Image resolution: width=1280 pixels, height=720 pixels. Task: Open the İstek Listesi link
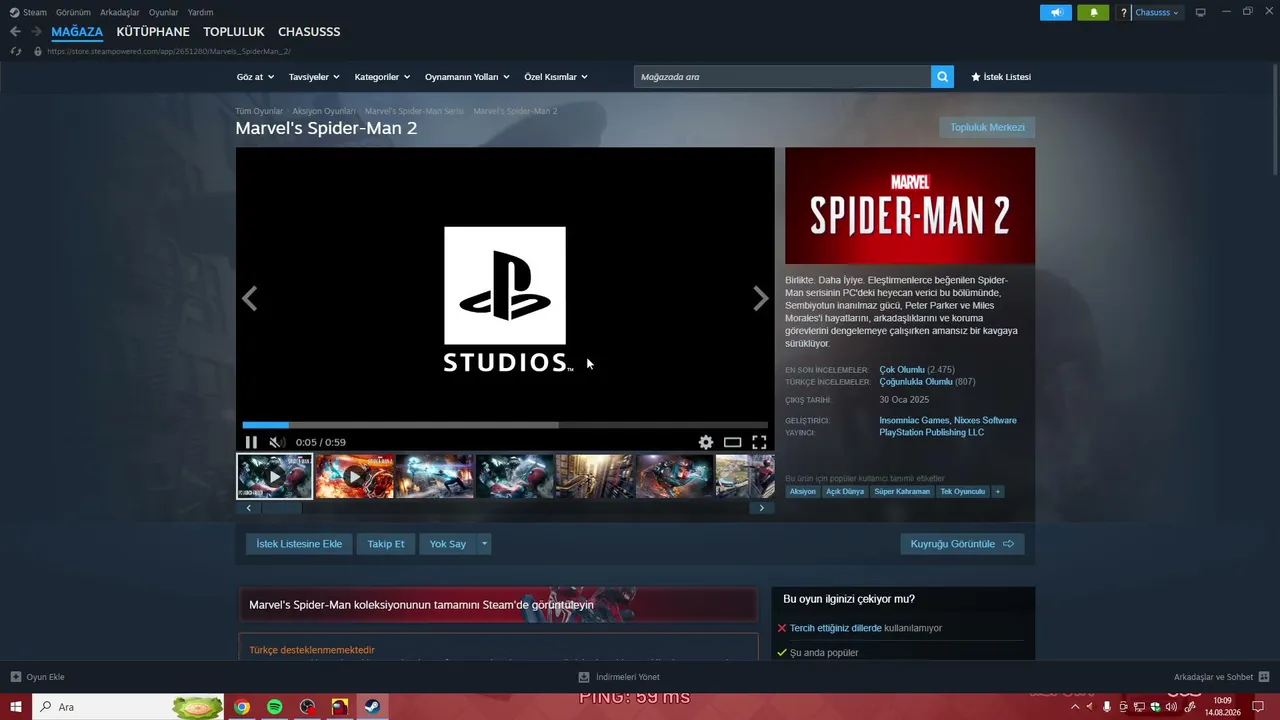(x=1001, y=77)
